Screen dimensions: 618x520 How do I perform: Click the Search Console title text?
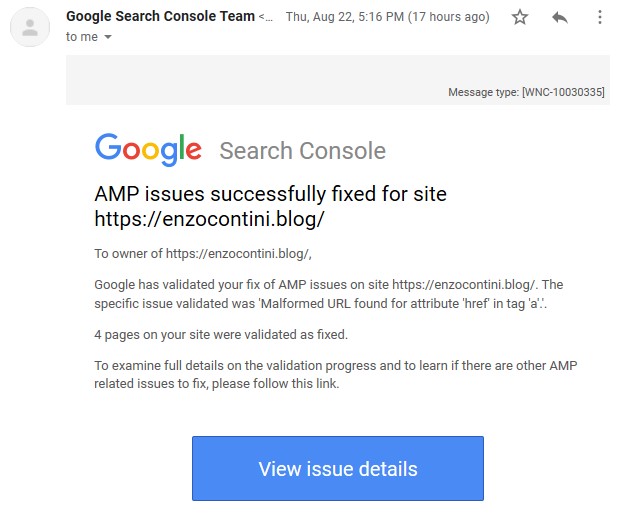(302, 151)
